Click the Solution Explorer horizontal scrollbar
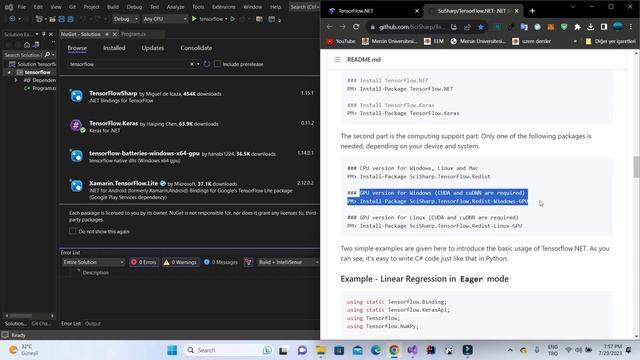 (x=29, y=316)
